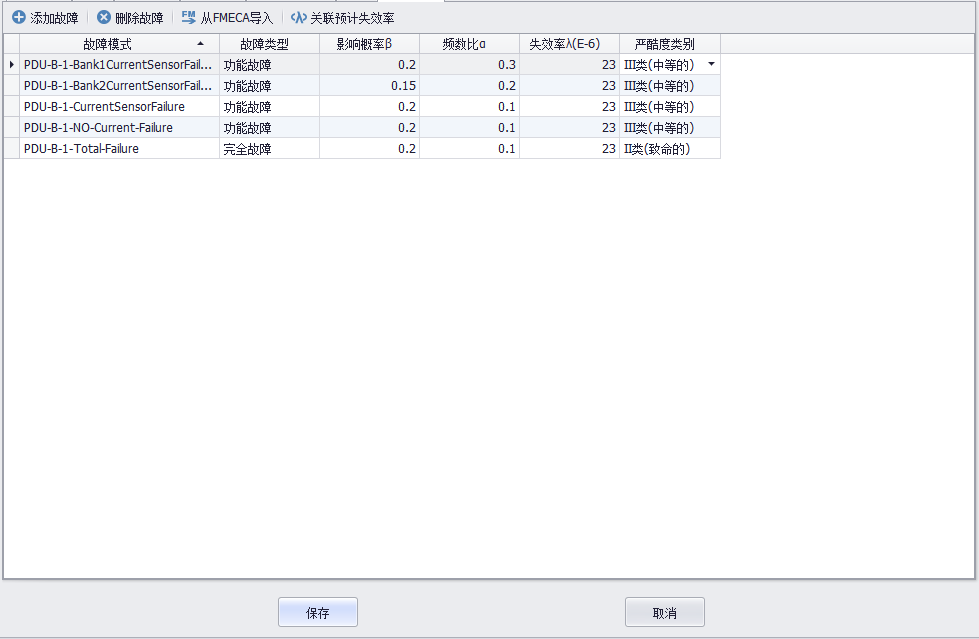979x639 pixels.
Task: Select PDU-B-1-Bank2CurrentSensorFail row name cell
Action: tap(119, 85)
